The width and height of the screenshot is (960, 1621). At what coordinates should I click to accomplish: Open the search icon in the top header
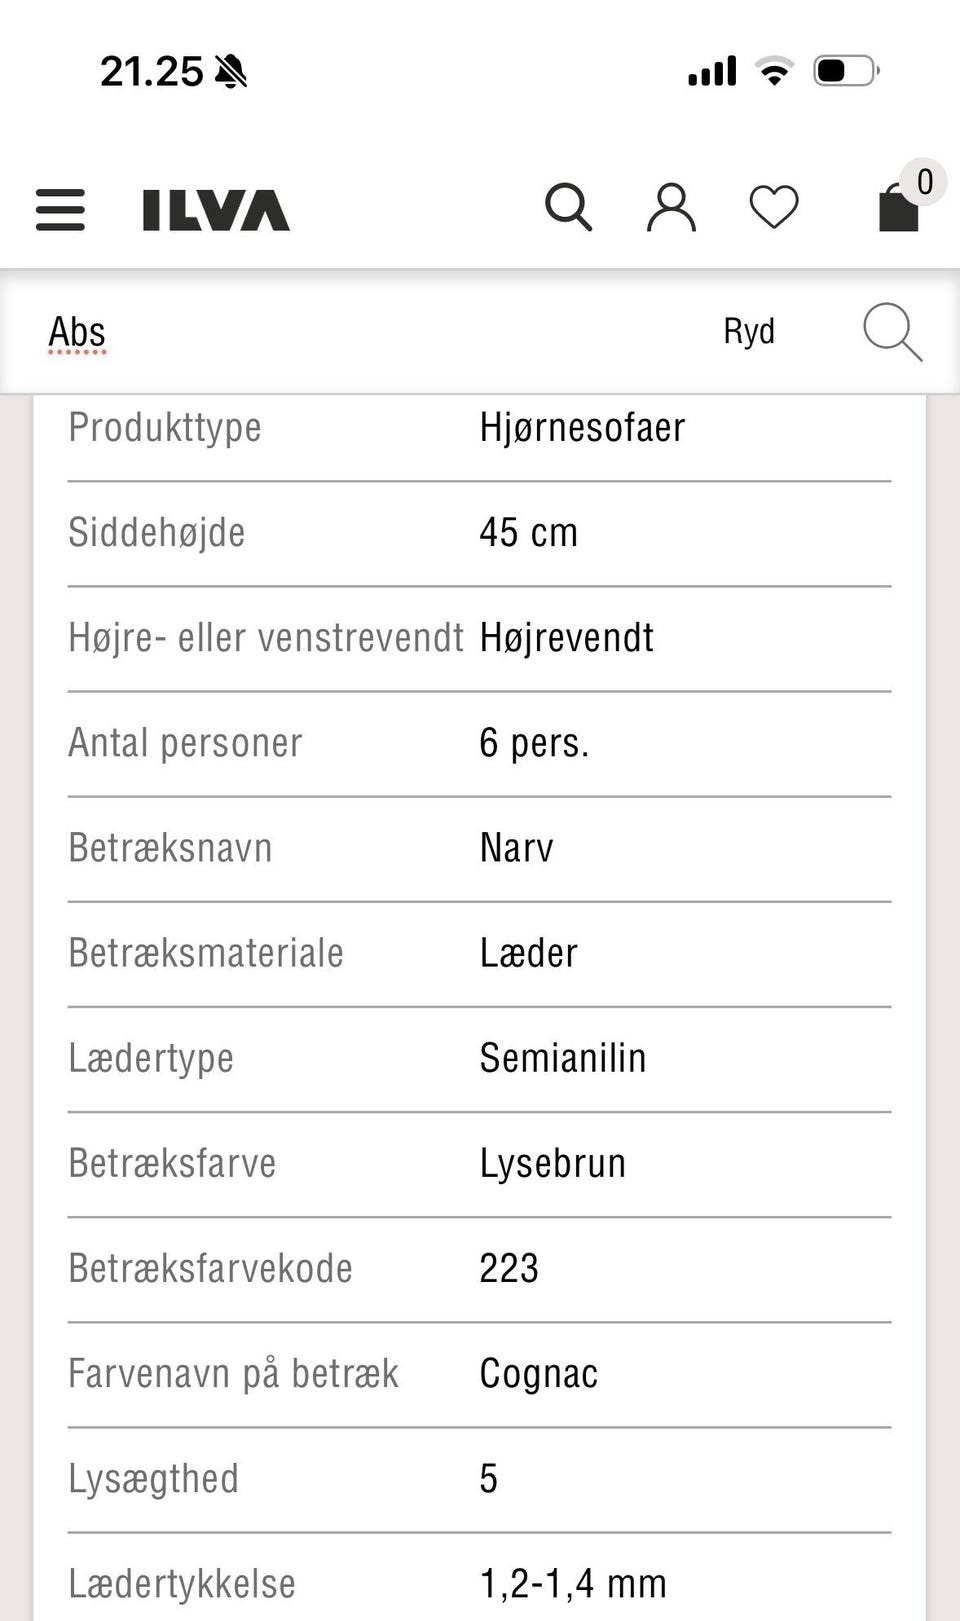(x=568, y=207)
